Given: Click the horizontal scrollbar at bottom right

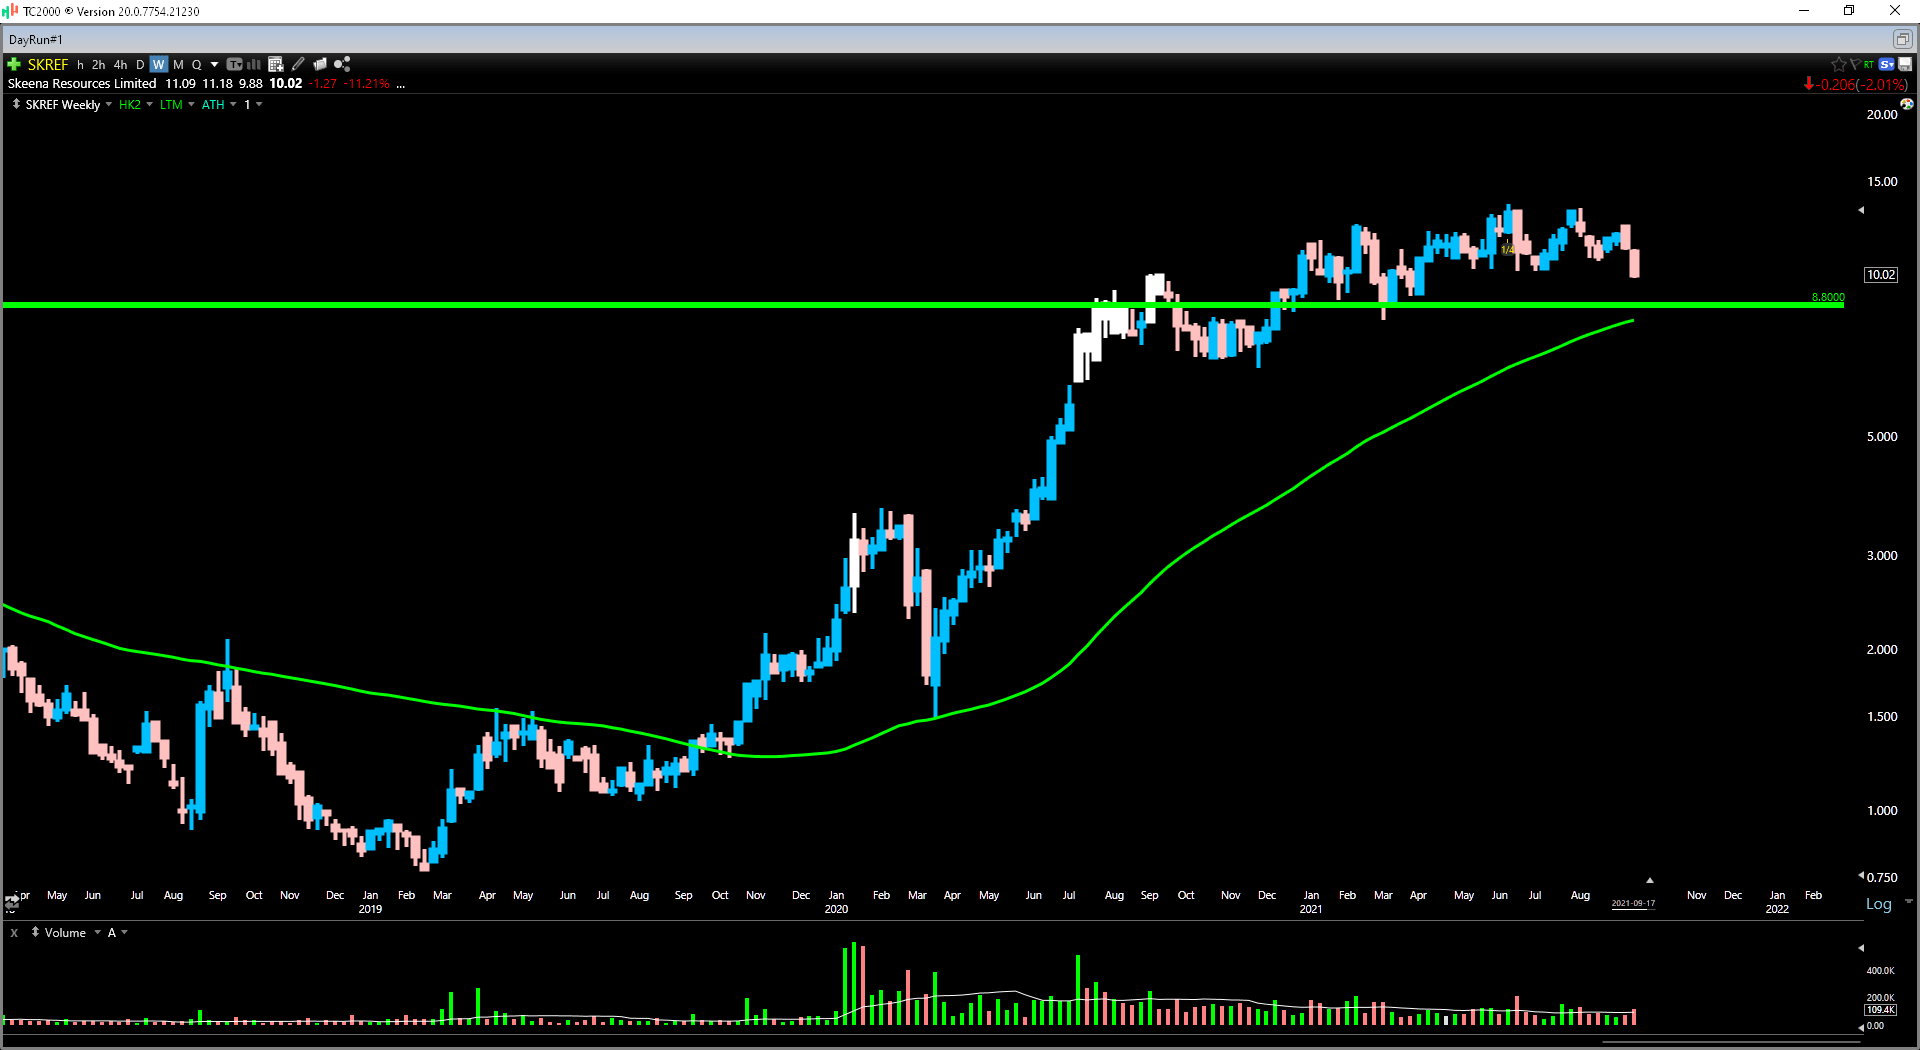Looking at the screenshot, I should click(1730, 1042).
